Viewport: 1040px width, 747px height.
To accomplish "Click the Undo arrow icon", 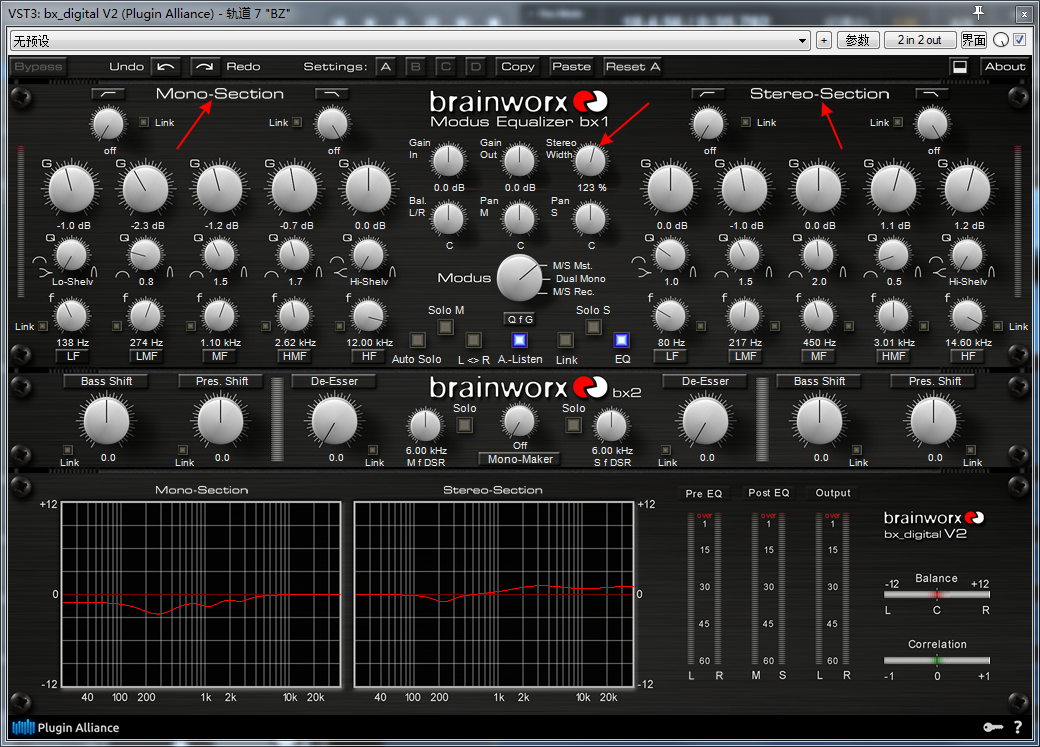I will pos(166,66).
